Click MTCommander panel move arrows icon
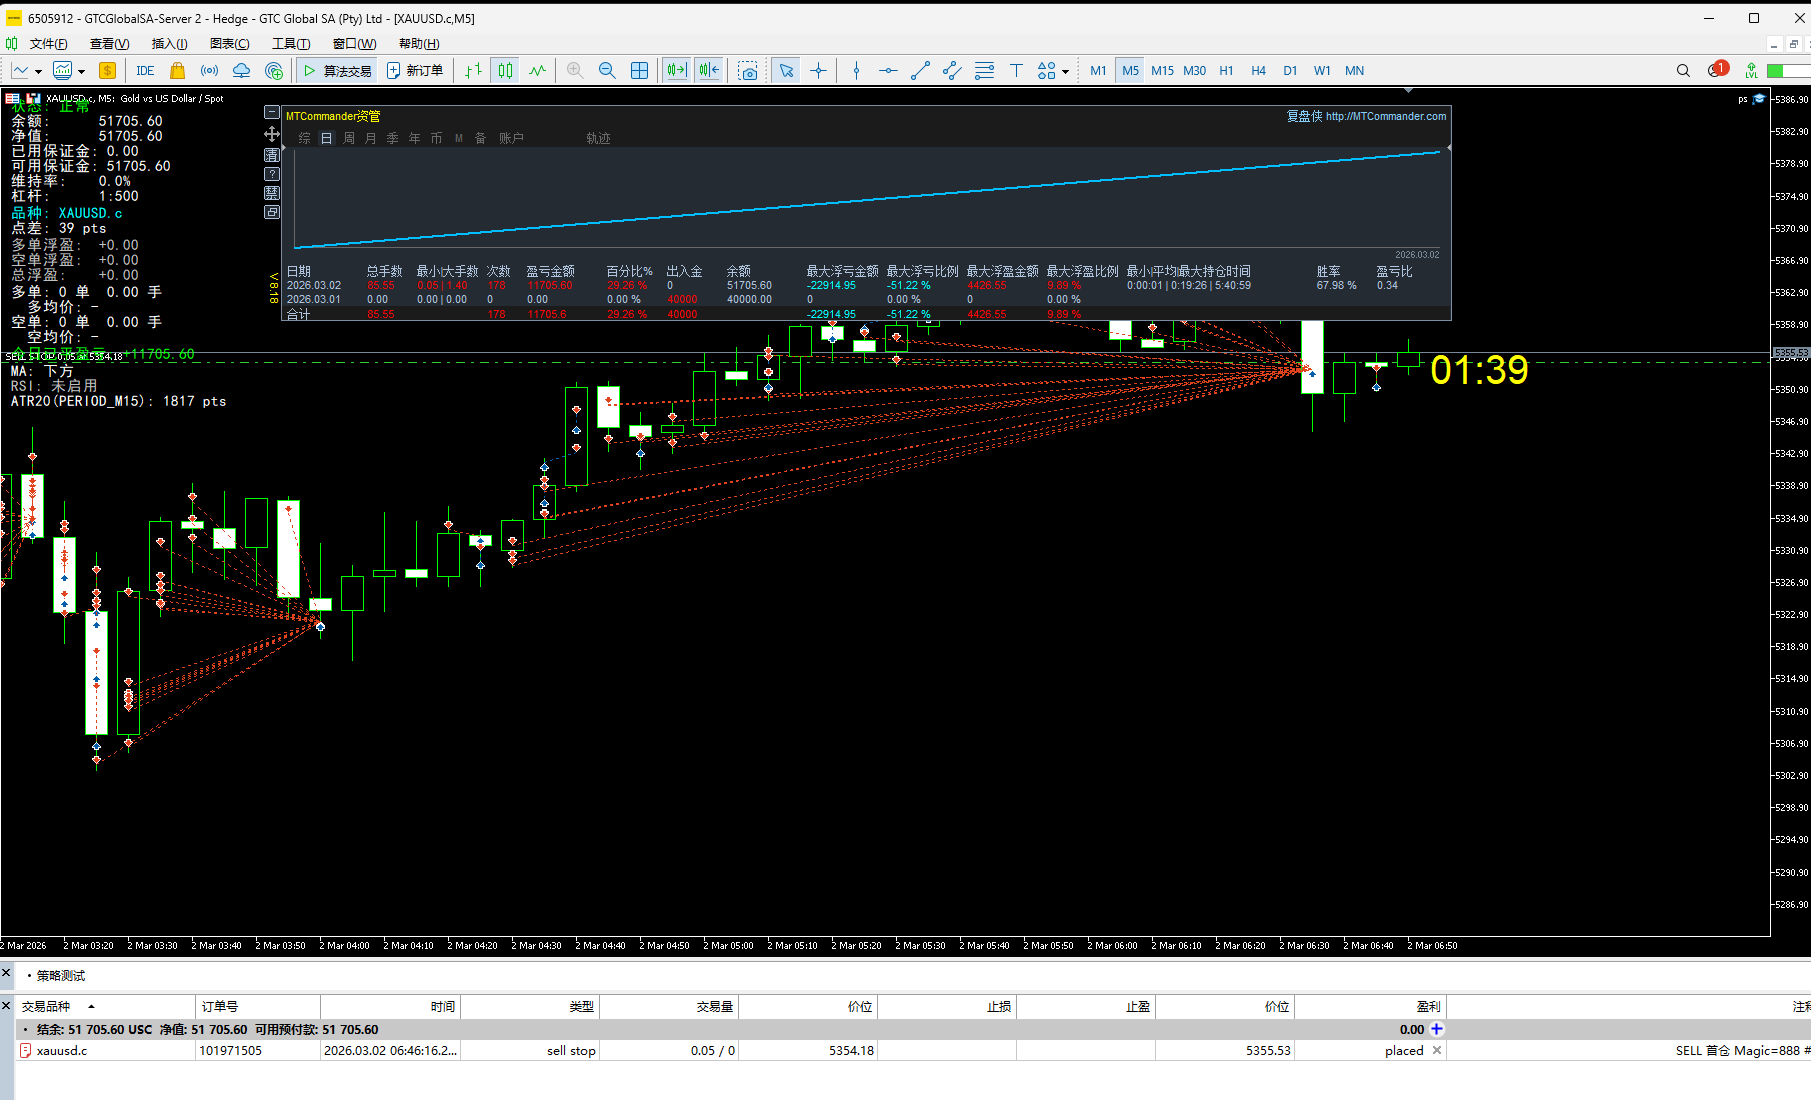The image size is (1811, 1100). 271,134
